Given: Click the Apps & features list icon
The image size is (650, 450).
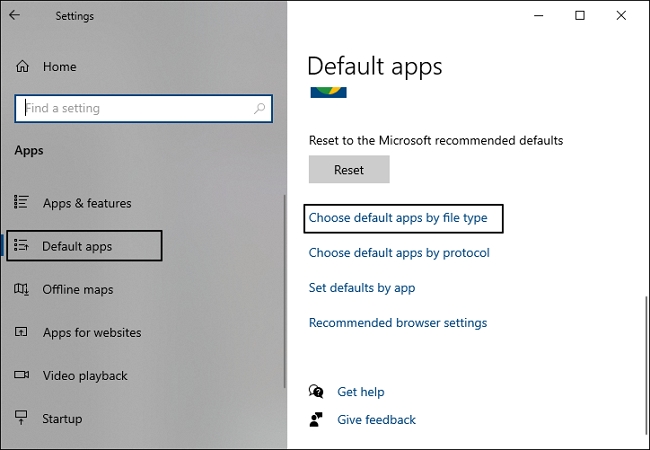Looking at the screenshot, I should tap(21, 202).
